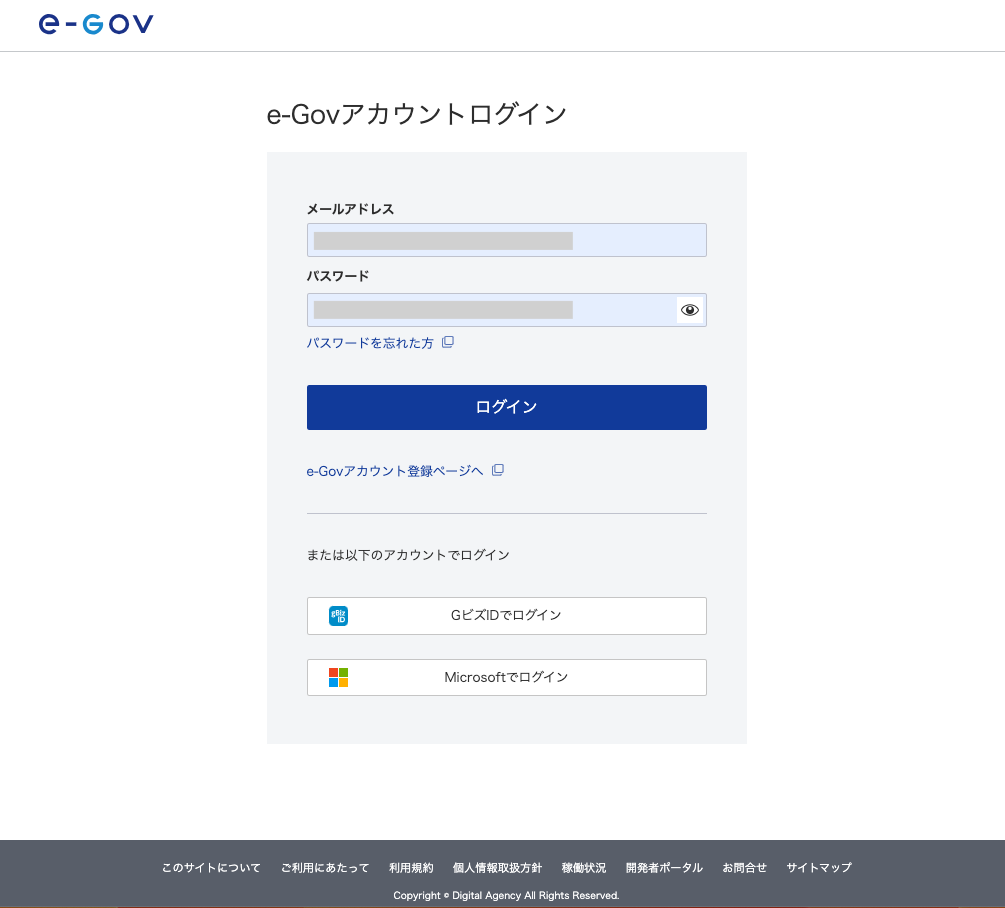The width and height of the screenshot is (1005, 908).
Task: Open the ご利用にあたって footer link
Action: [325, 868]
